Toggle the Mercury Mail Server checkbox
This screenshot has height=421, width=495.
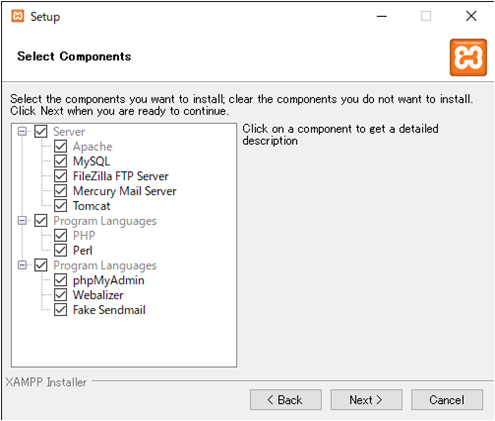pos(60,191)
